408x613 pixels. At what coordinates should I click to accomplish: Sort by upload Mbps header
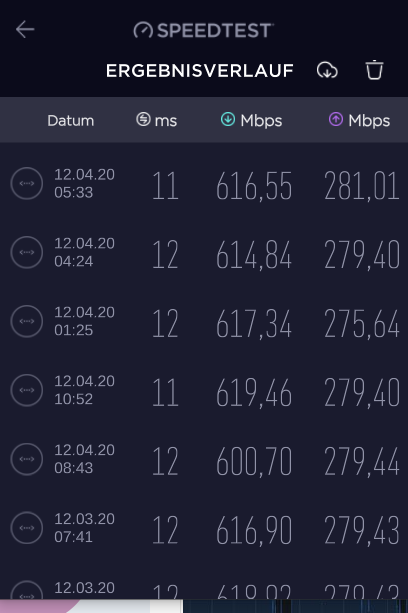(x=359, y=120)
